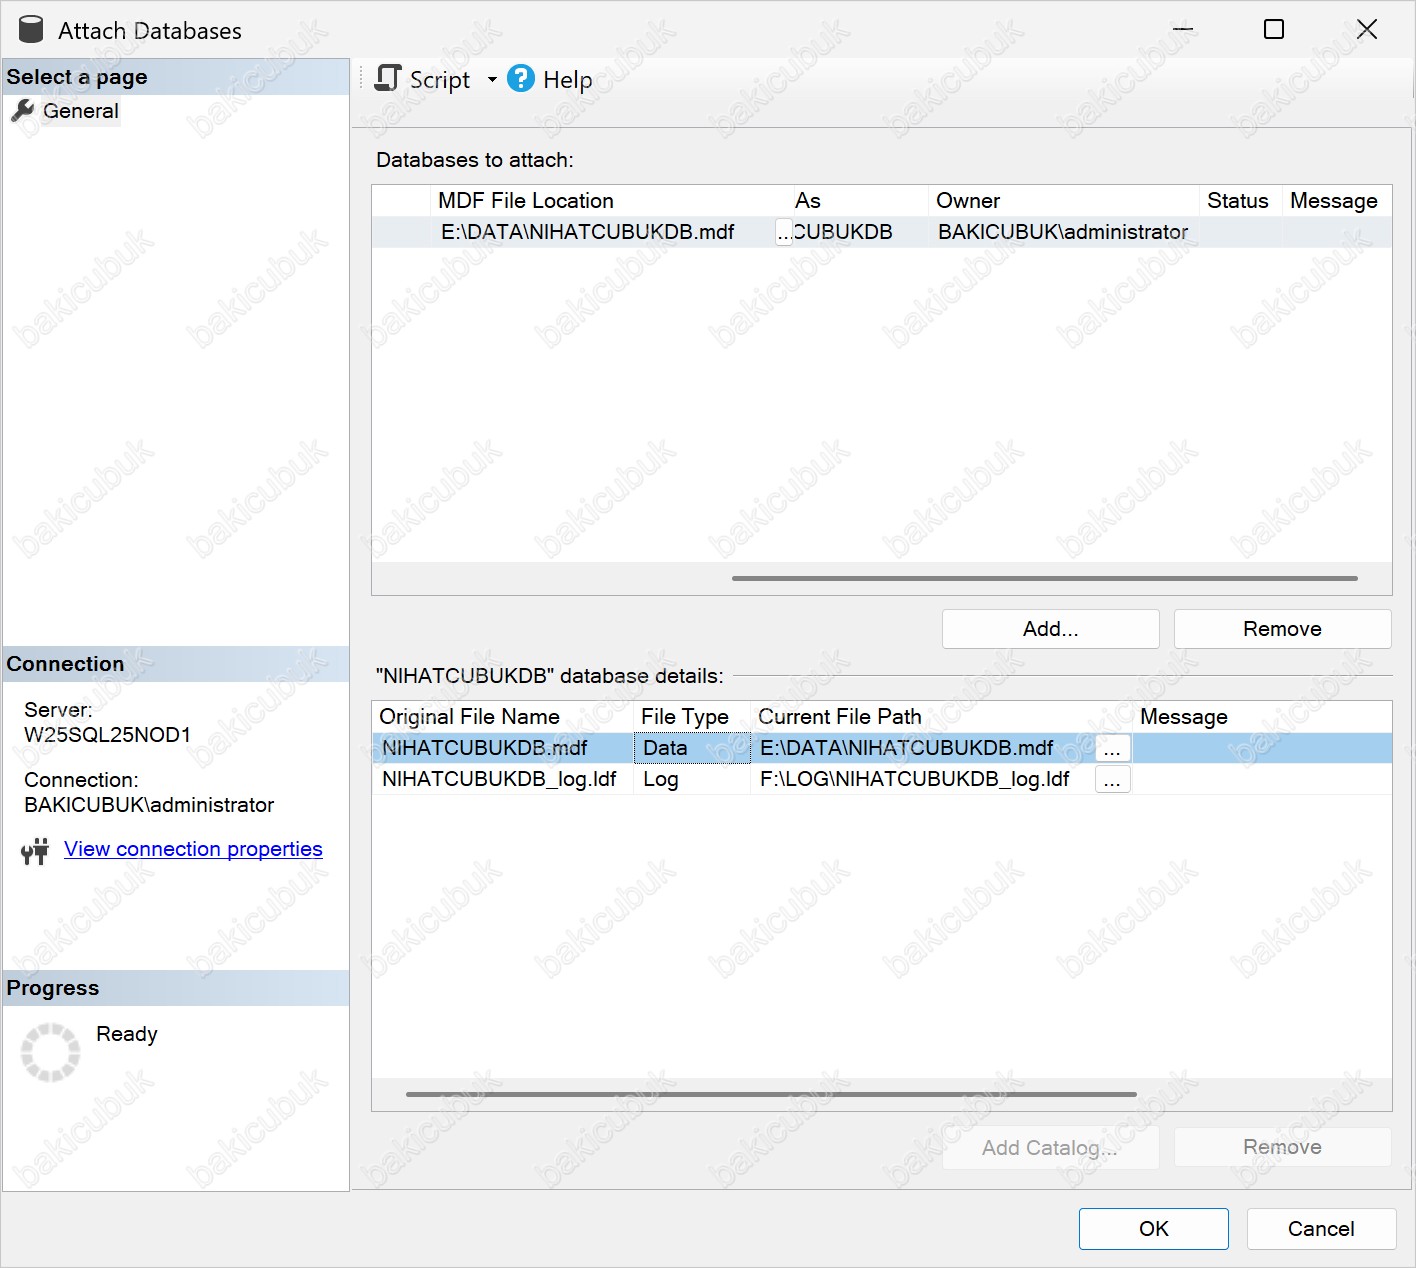
Task: Click the MDF File Location column header
Action: point(526,201)
